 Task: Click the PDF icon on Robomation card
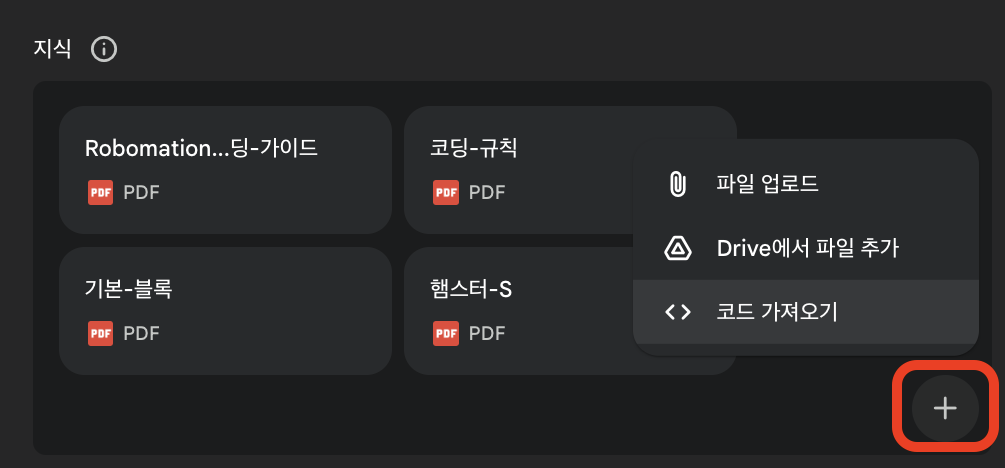tap(100, 192)
